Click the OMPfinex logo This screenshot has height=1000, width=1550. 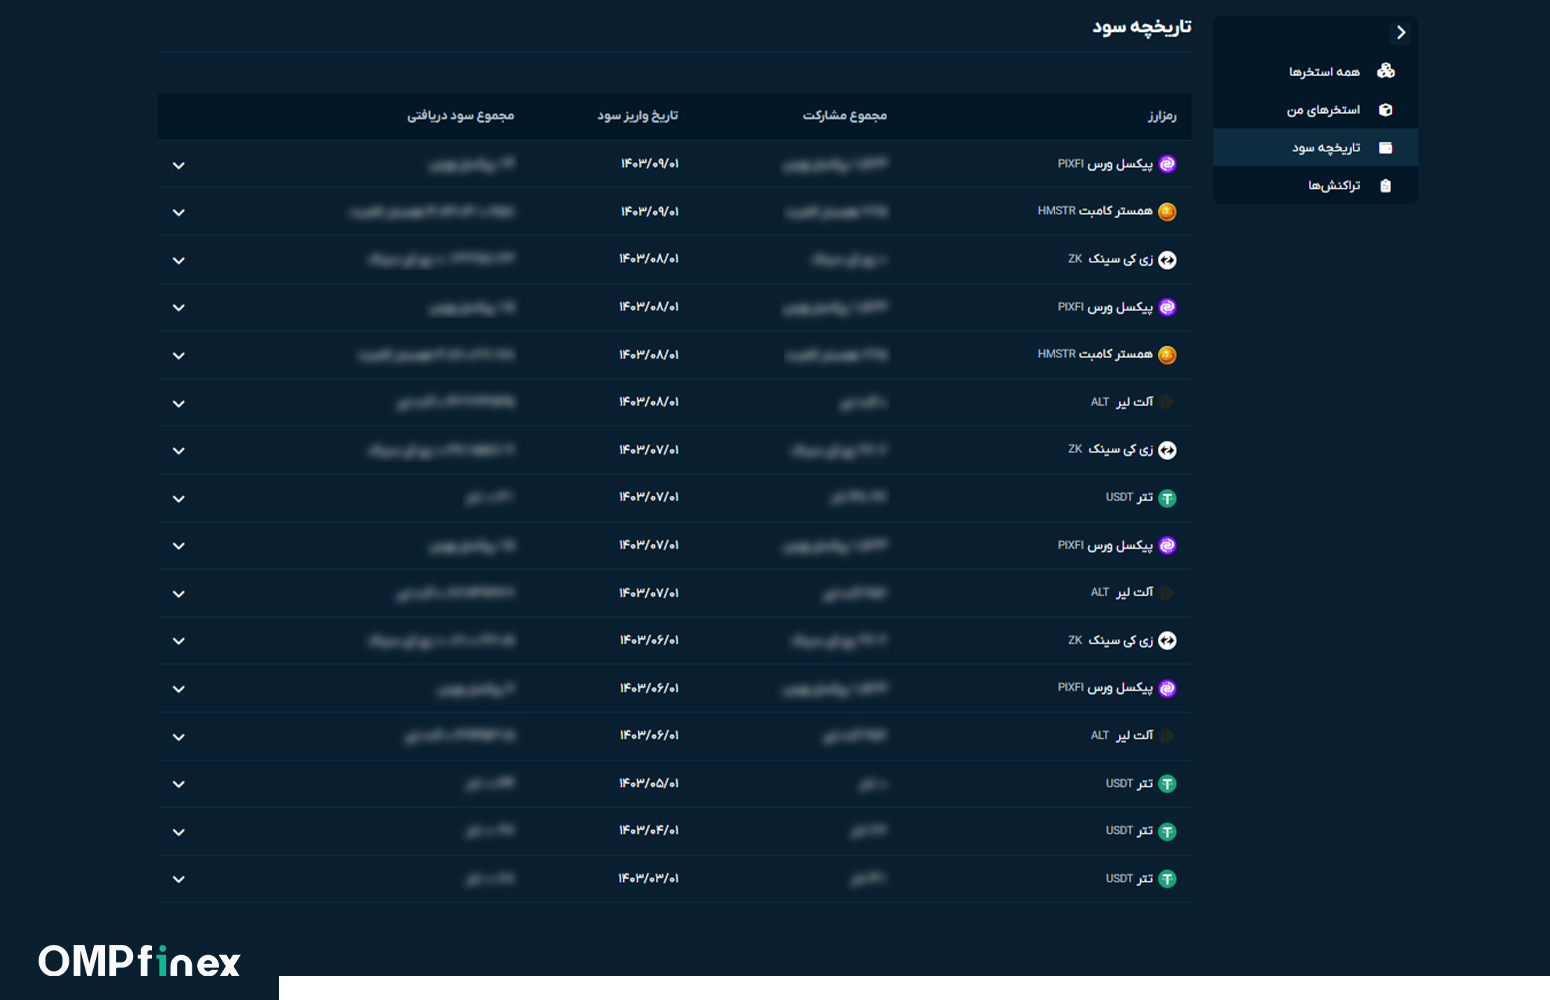[x=139, y=961]
